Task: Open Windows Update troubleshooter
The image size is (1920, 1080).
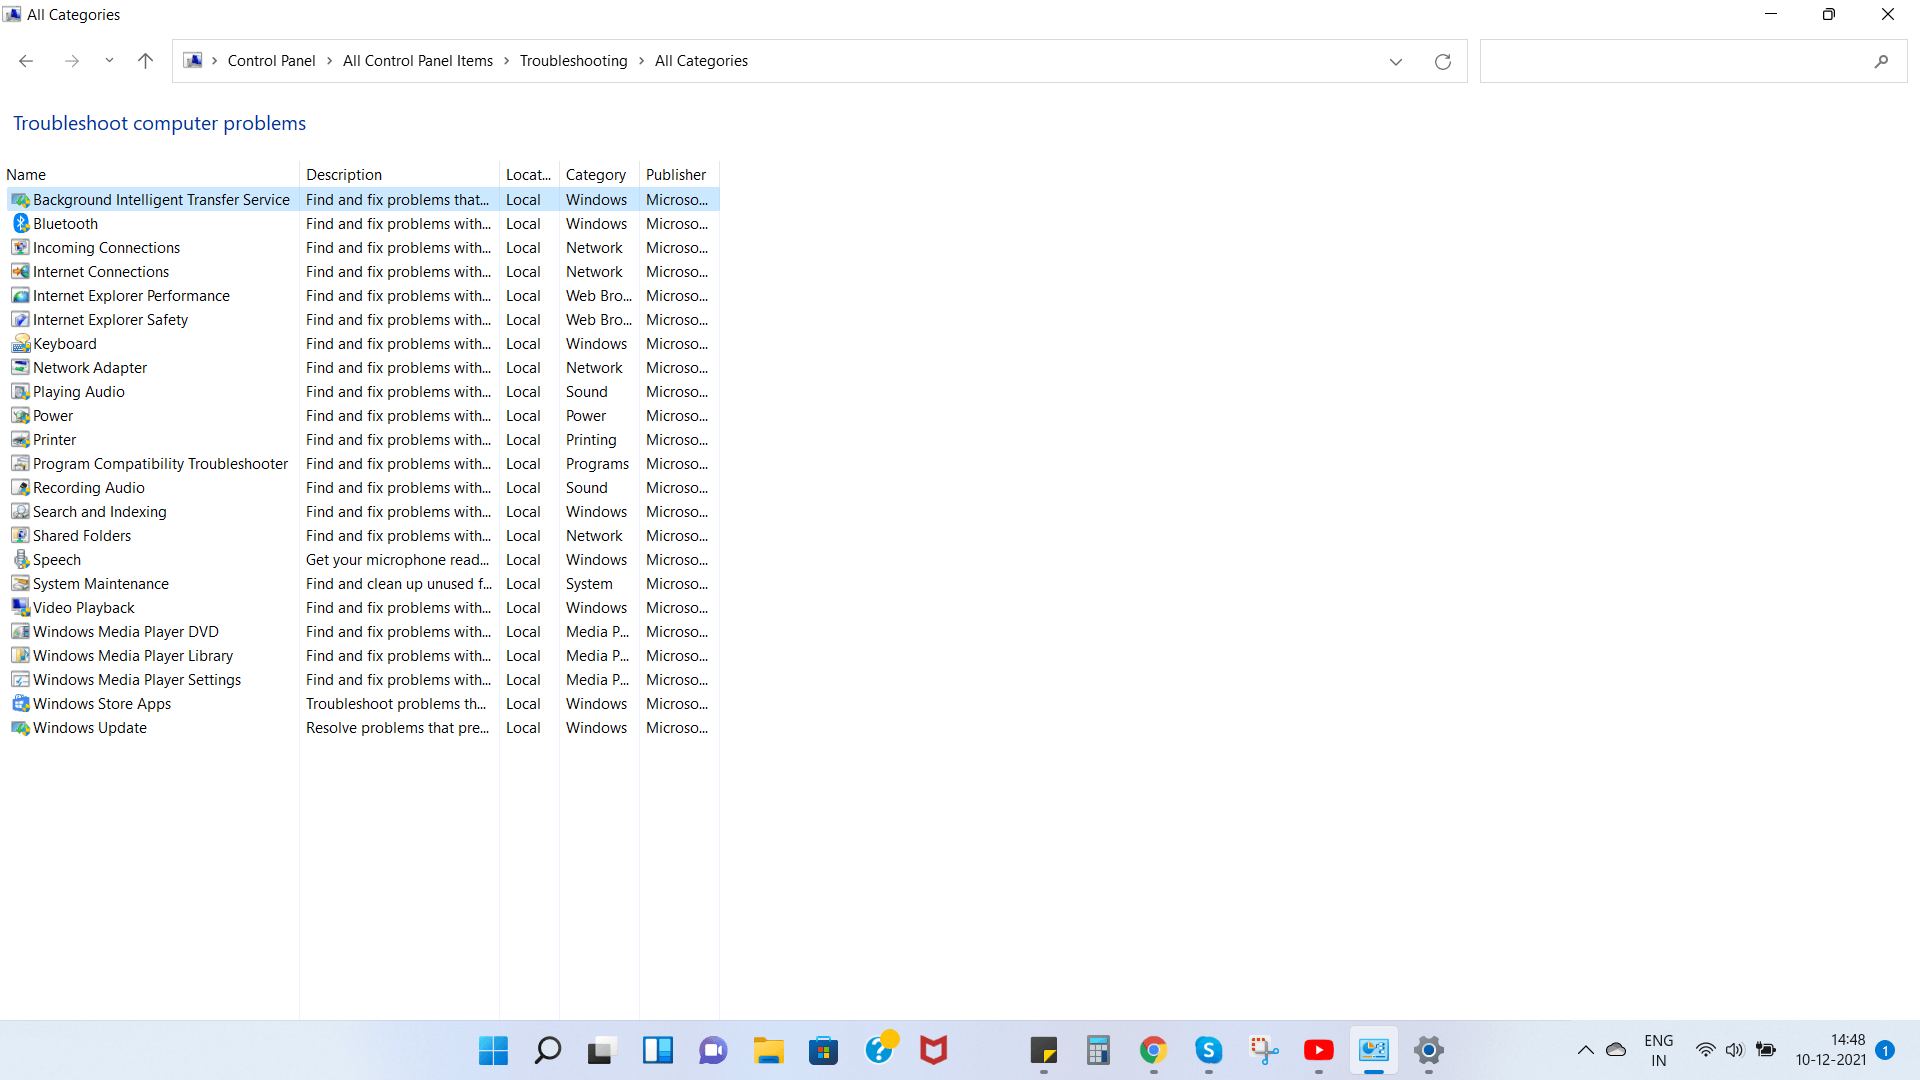Action: point(90,727)
